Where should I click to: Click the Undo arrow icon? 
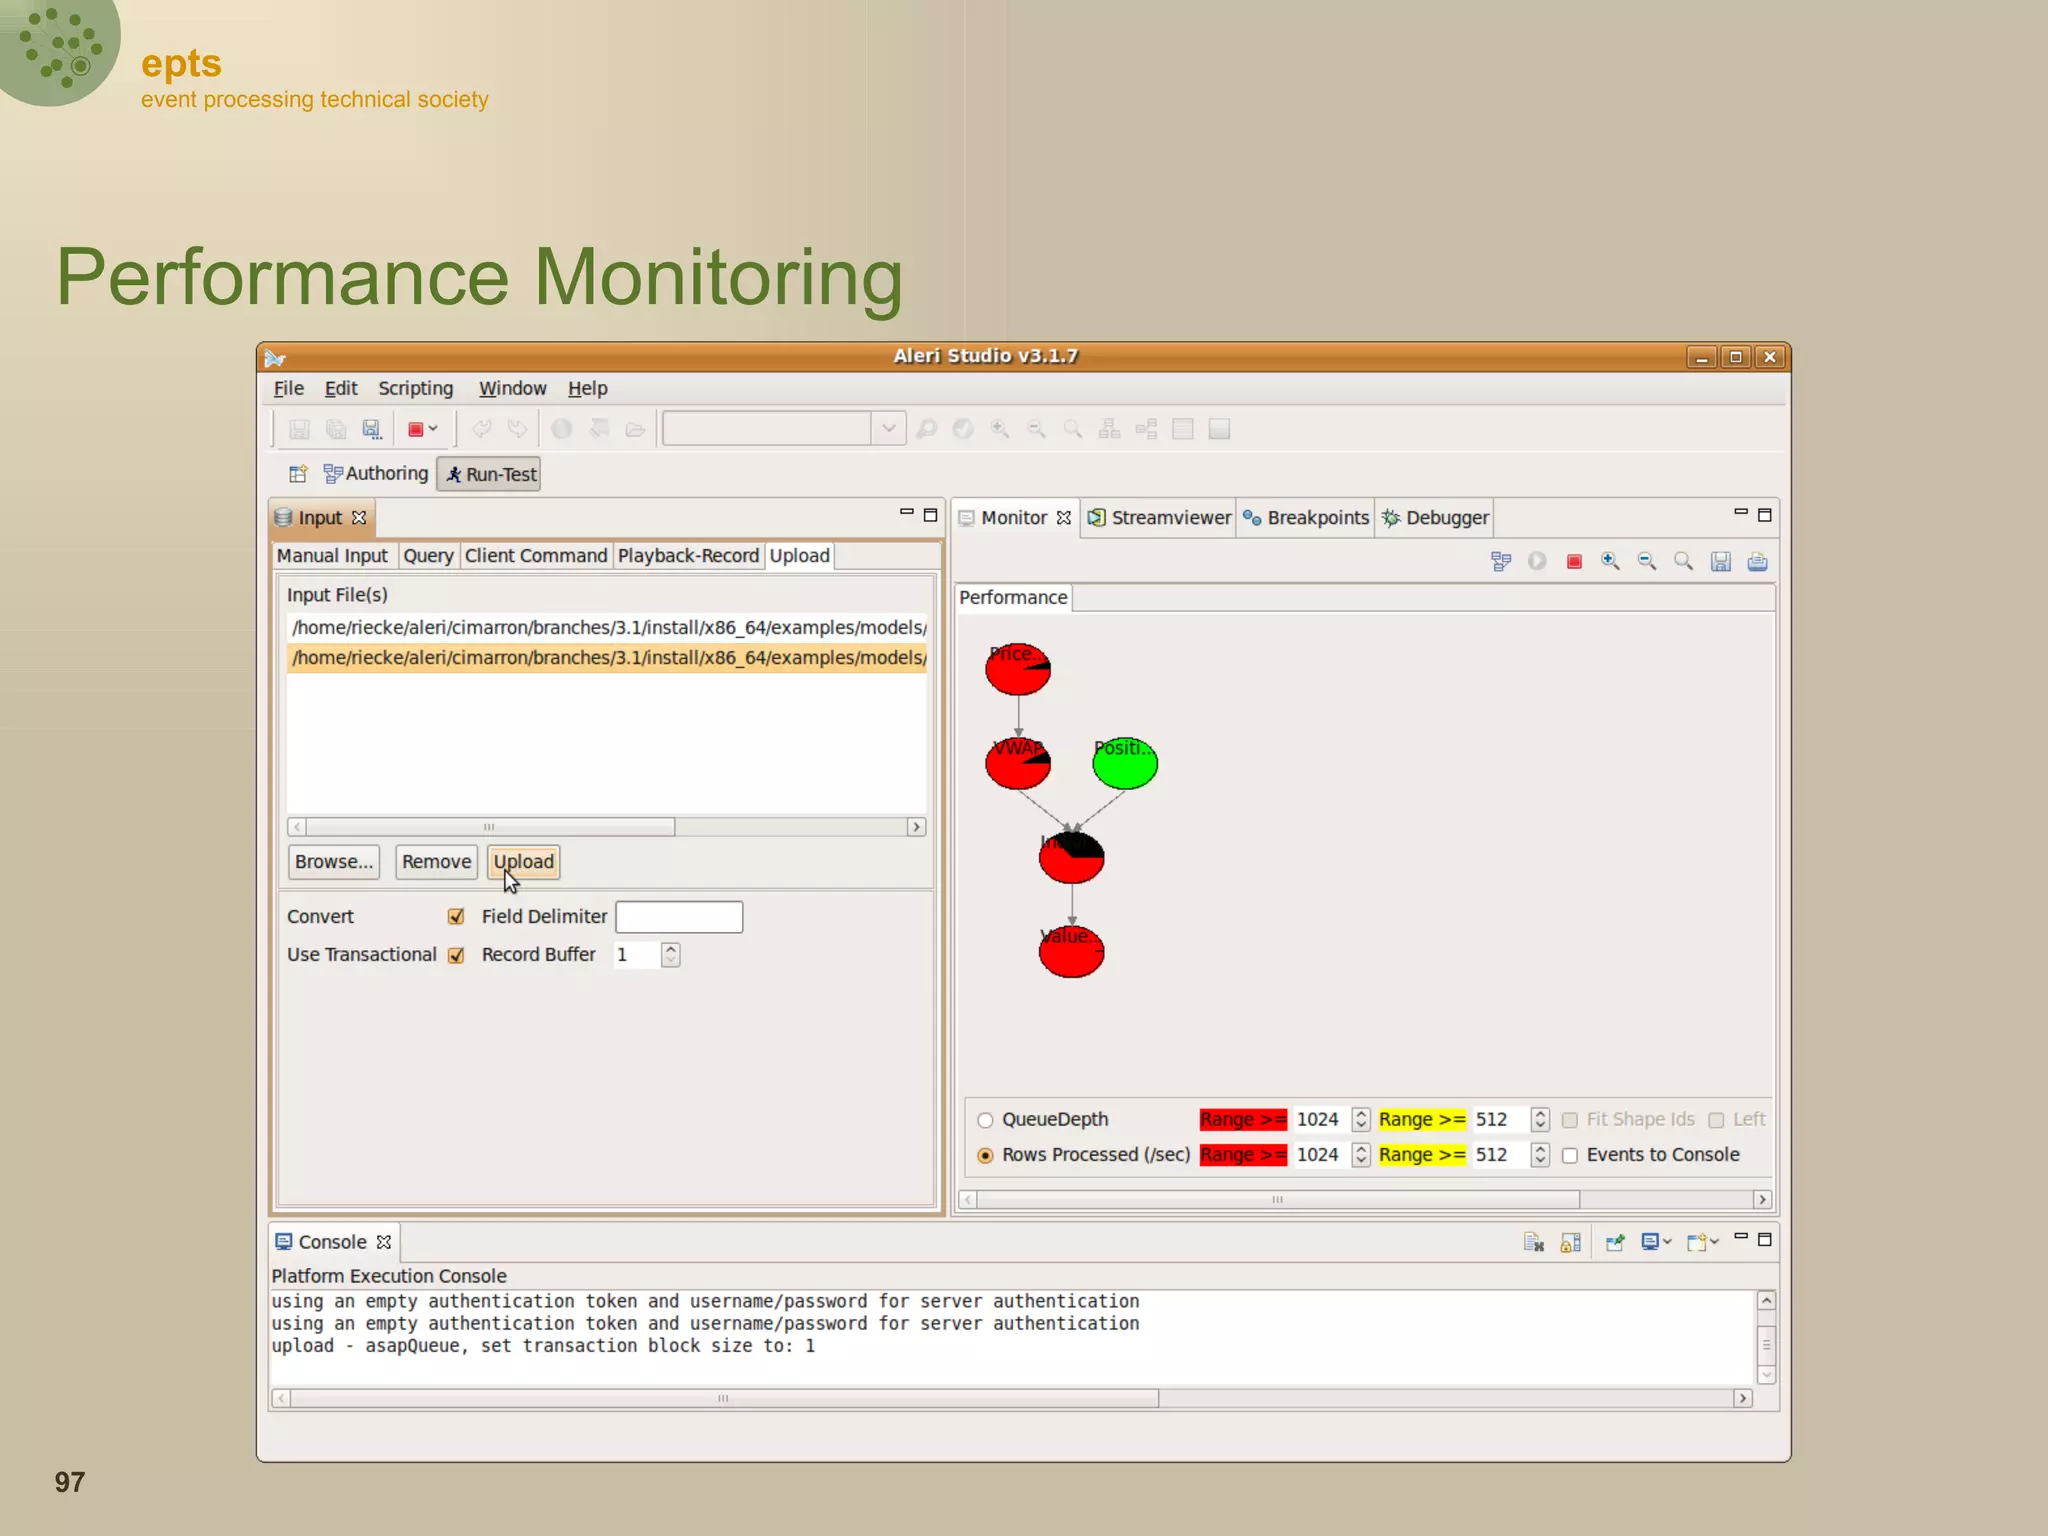coord(481,430)
